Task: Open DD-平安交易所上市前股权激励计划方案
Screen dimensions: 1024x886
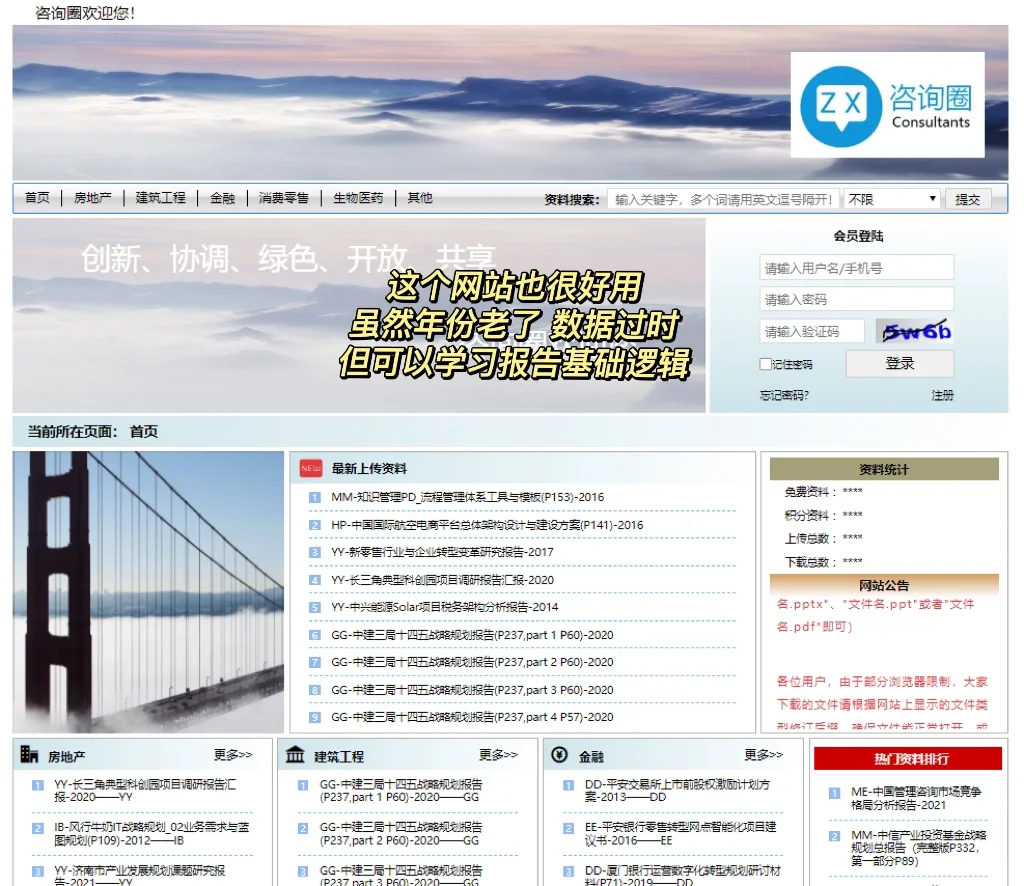Action: [677, 791]
